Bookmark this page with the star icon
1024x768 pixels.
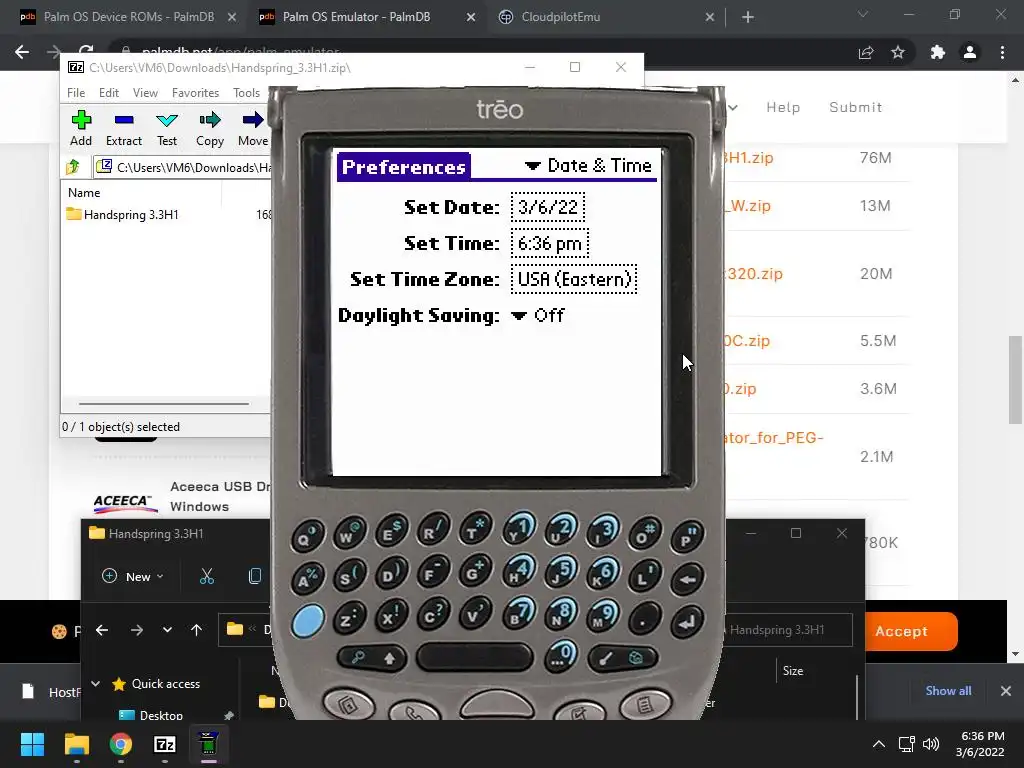coord(898,52)
